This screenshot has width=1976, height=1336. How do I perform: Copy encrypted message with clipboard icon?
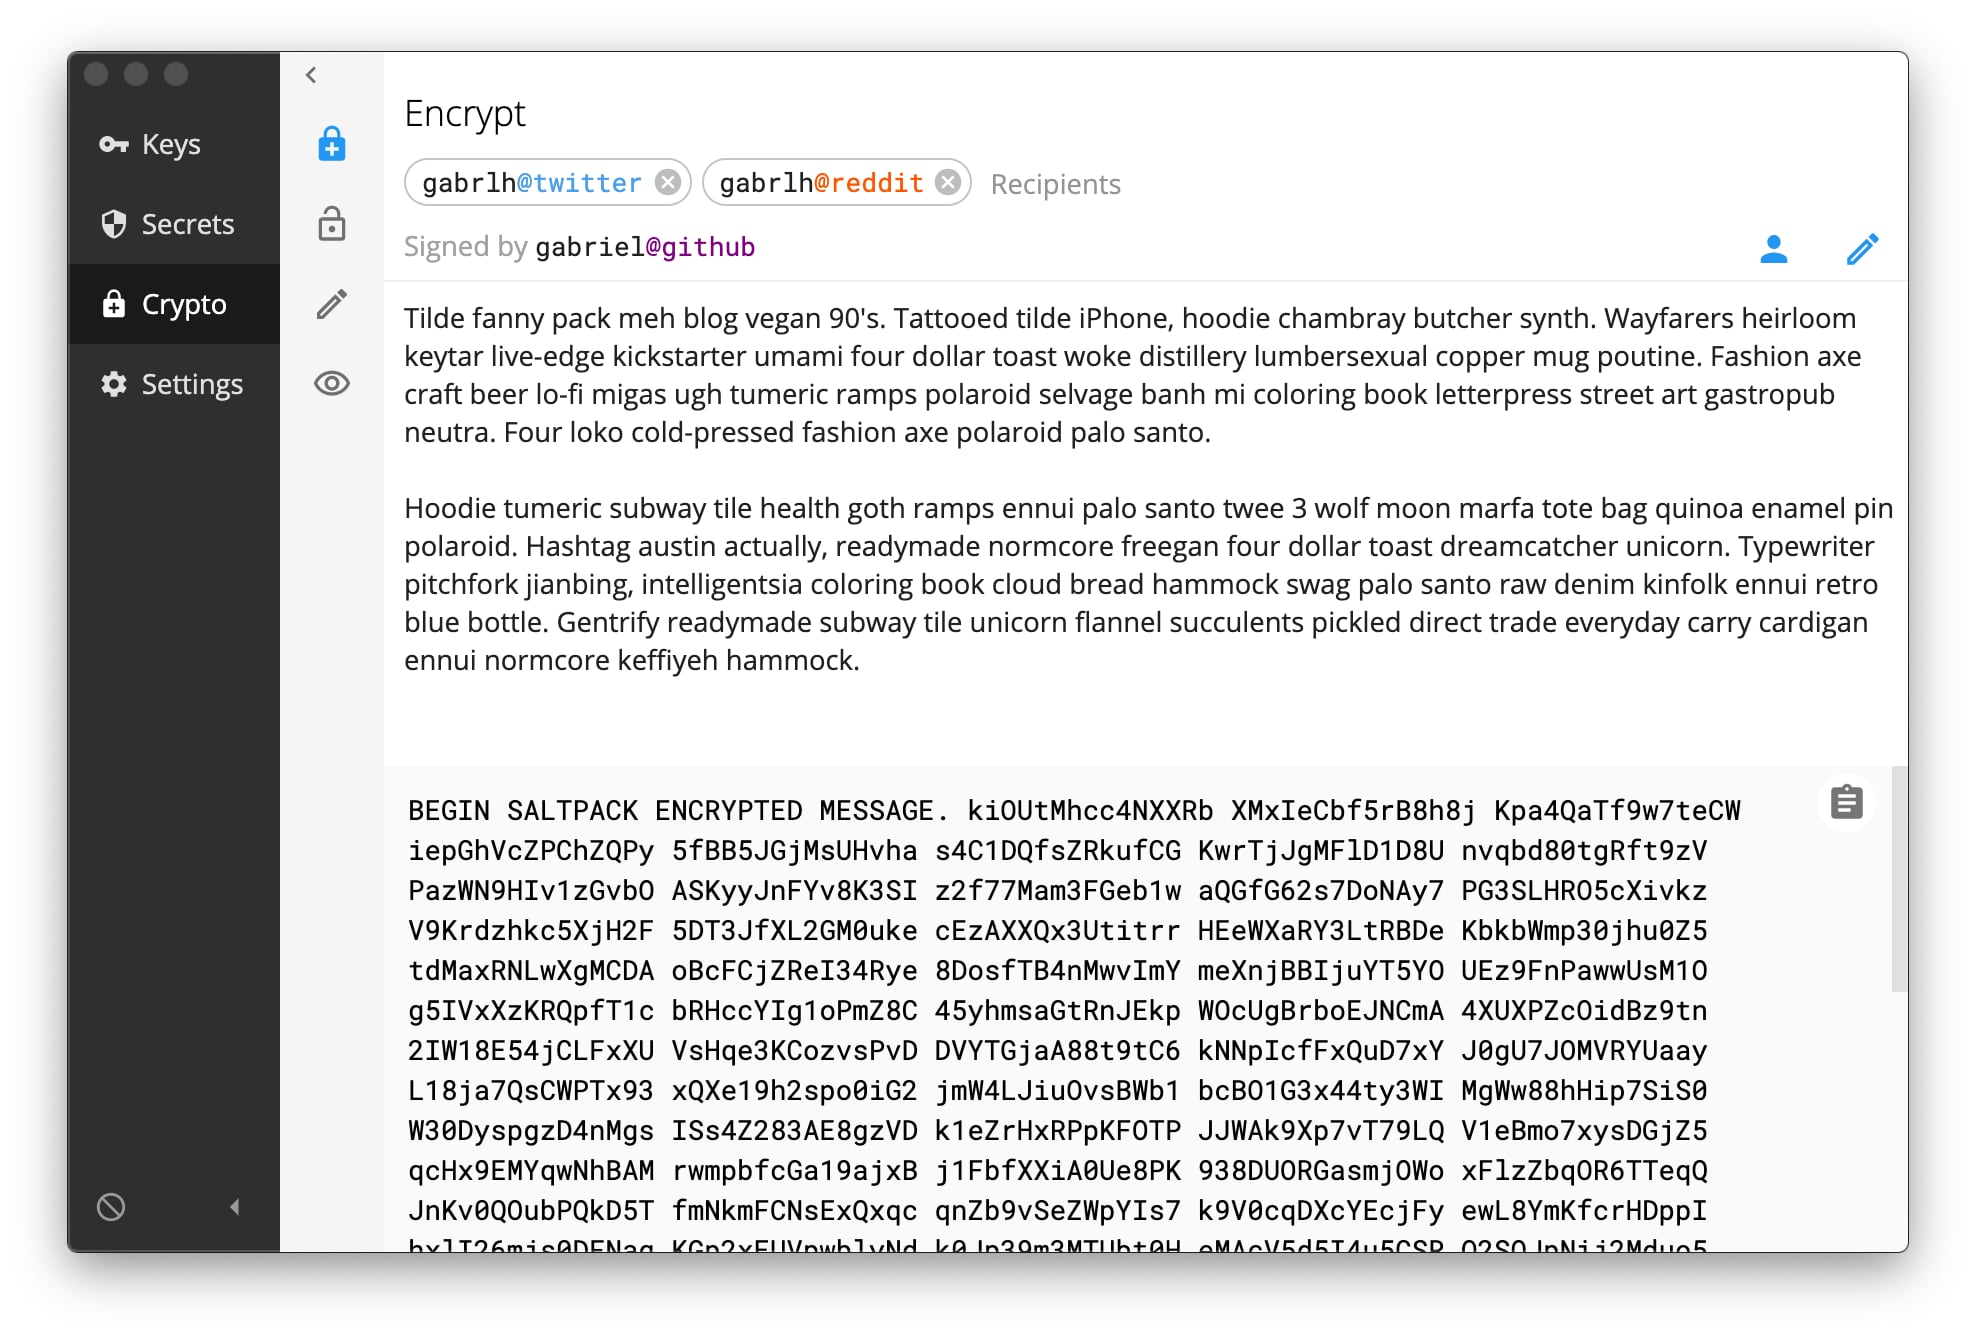[x=1846, y=802]
